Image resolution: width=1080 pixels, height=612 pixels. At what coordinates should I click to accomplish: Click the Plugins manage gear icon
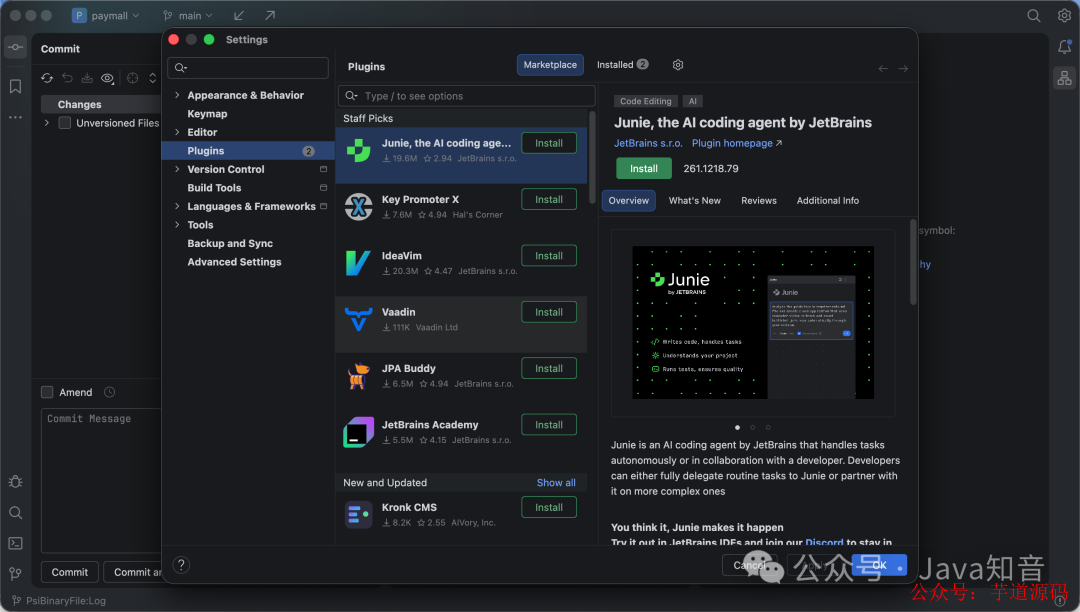point(678,65)
